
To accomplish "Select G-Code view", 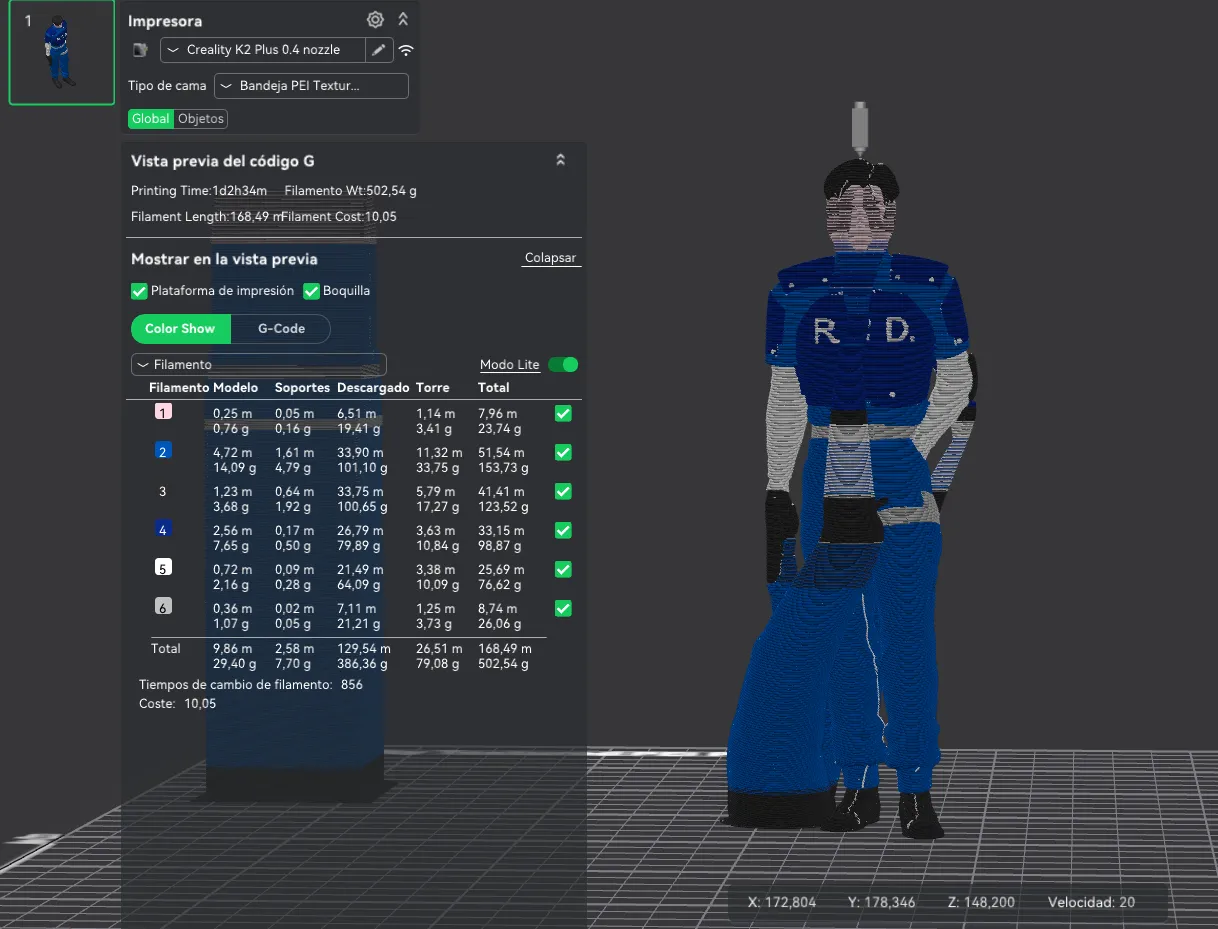I will 281,328.
